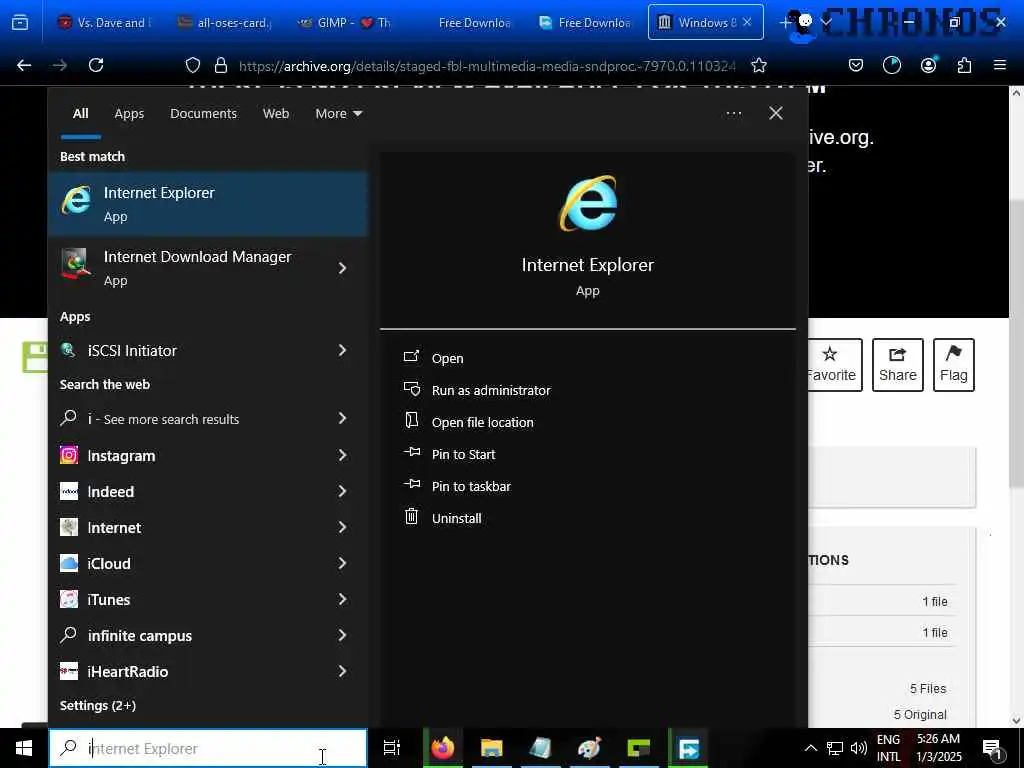Click 'Settings (2+)' section header

click(98, 705)
